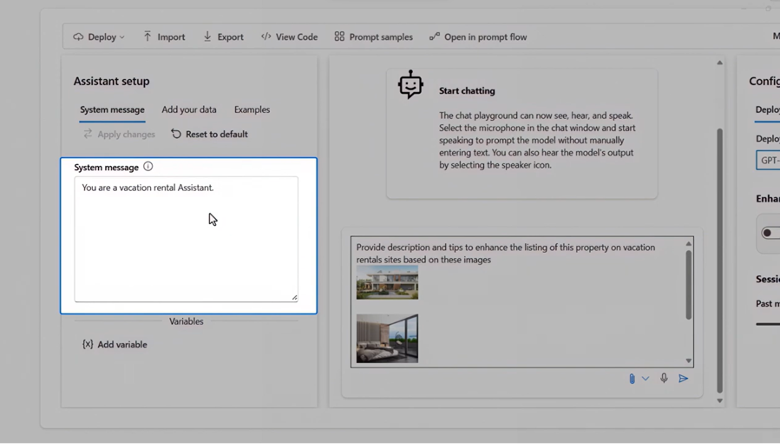Viewport: 780px width, 445px height.
Task: Click the prompt box scroll up arrow
Action: coord(688,244)
